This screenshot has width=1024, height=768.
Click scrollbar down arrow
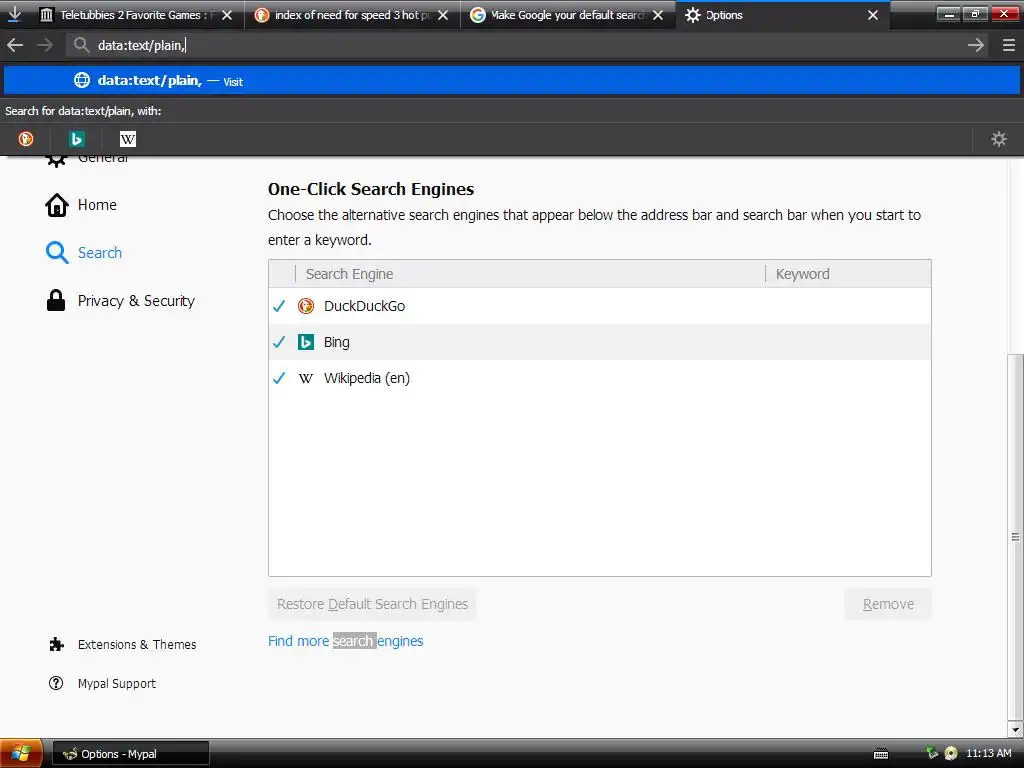1015,729
